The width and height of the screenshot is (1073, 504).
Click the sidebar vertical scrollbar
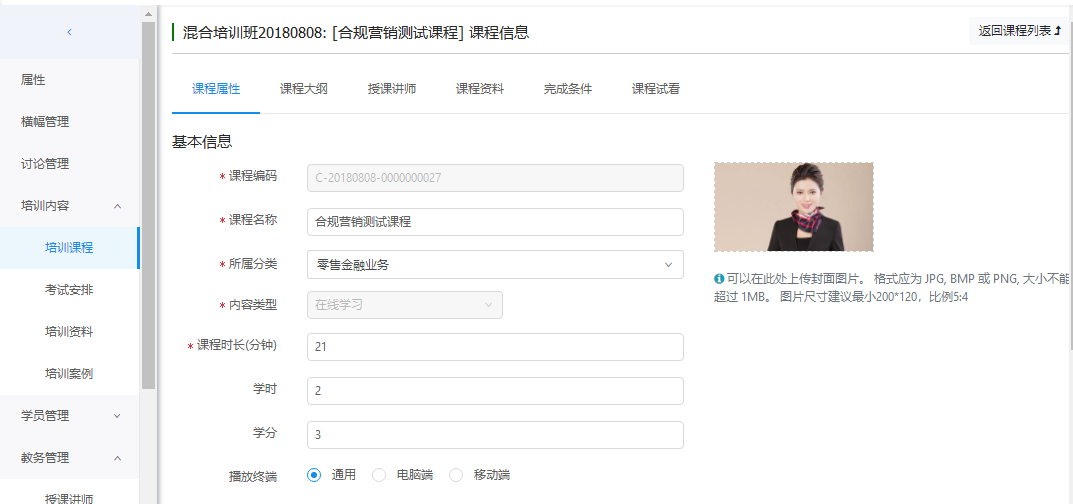[149, 200]
